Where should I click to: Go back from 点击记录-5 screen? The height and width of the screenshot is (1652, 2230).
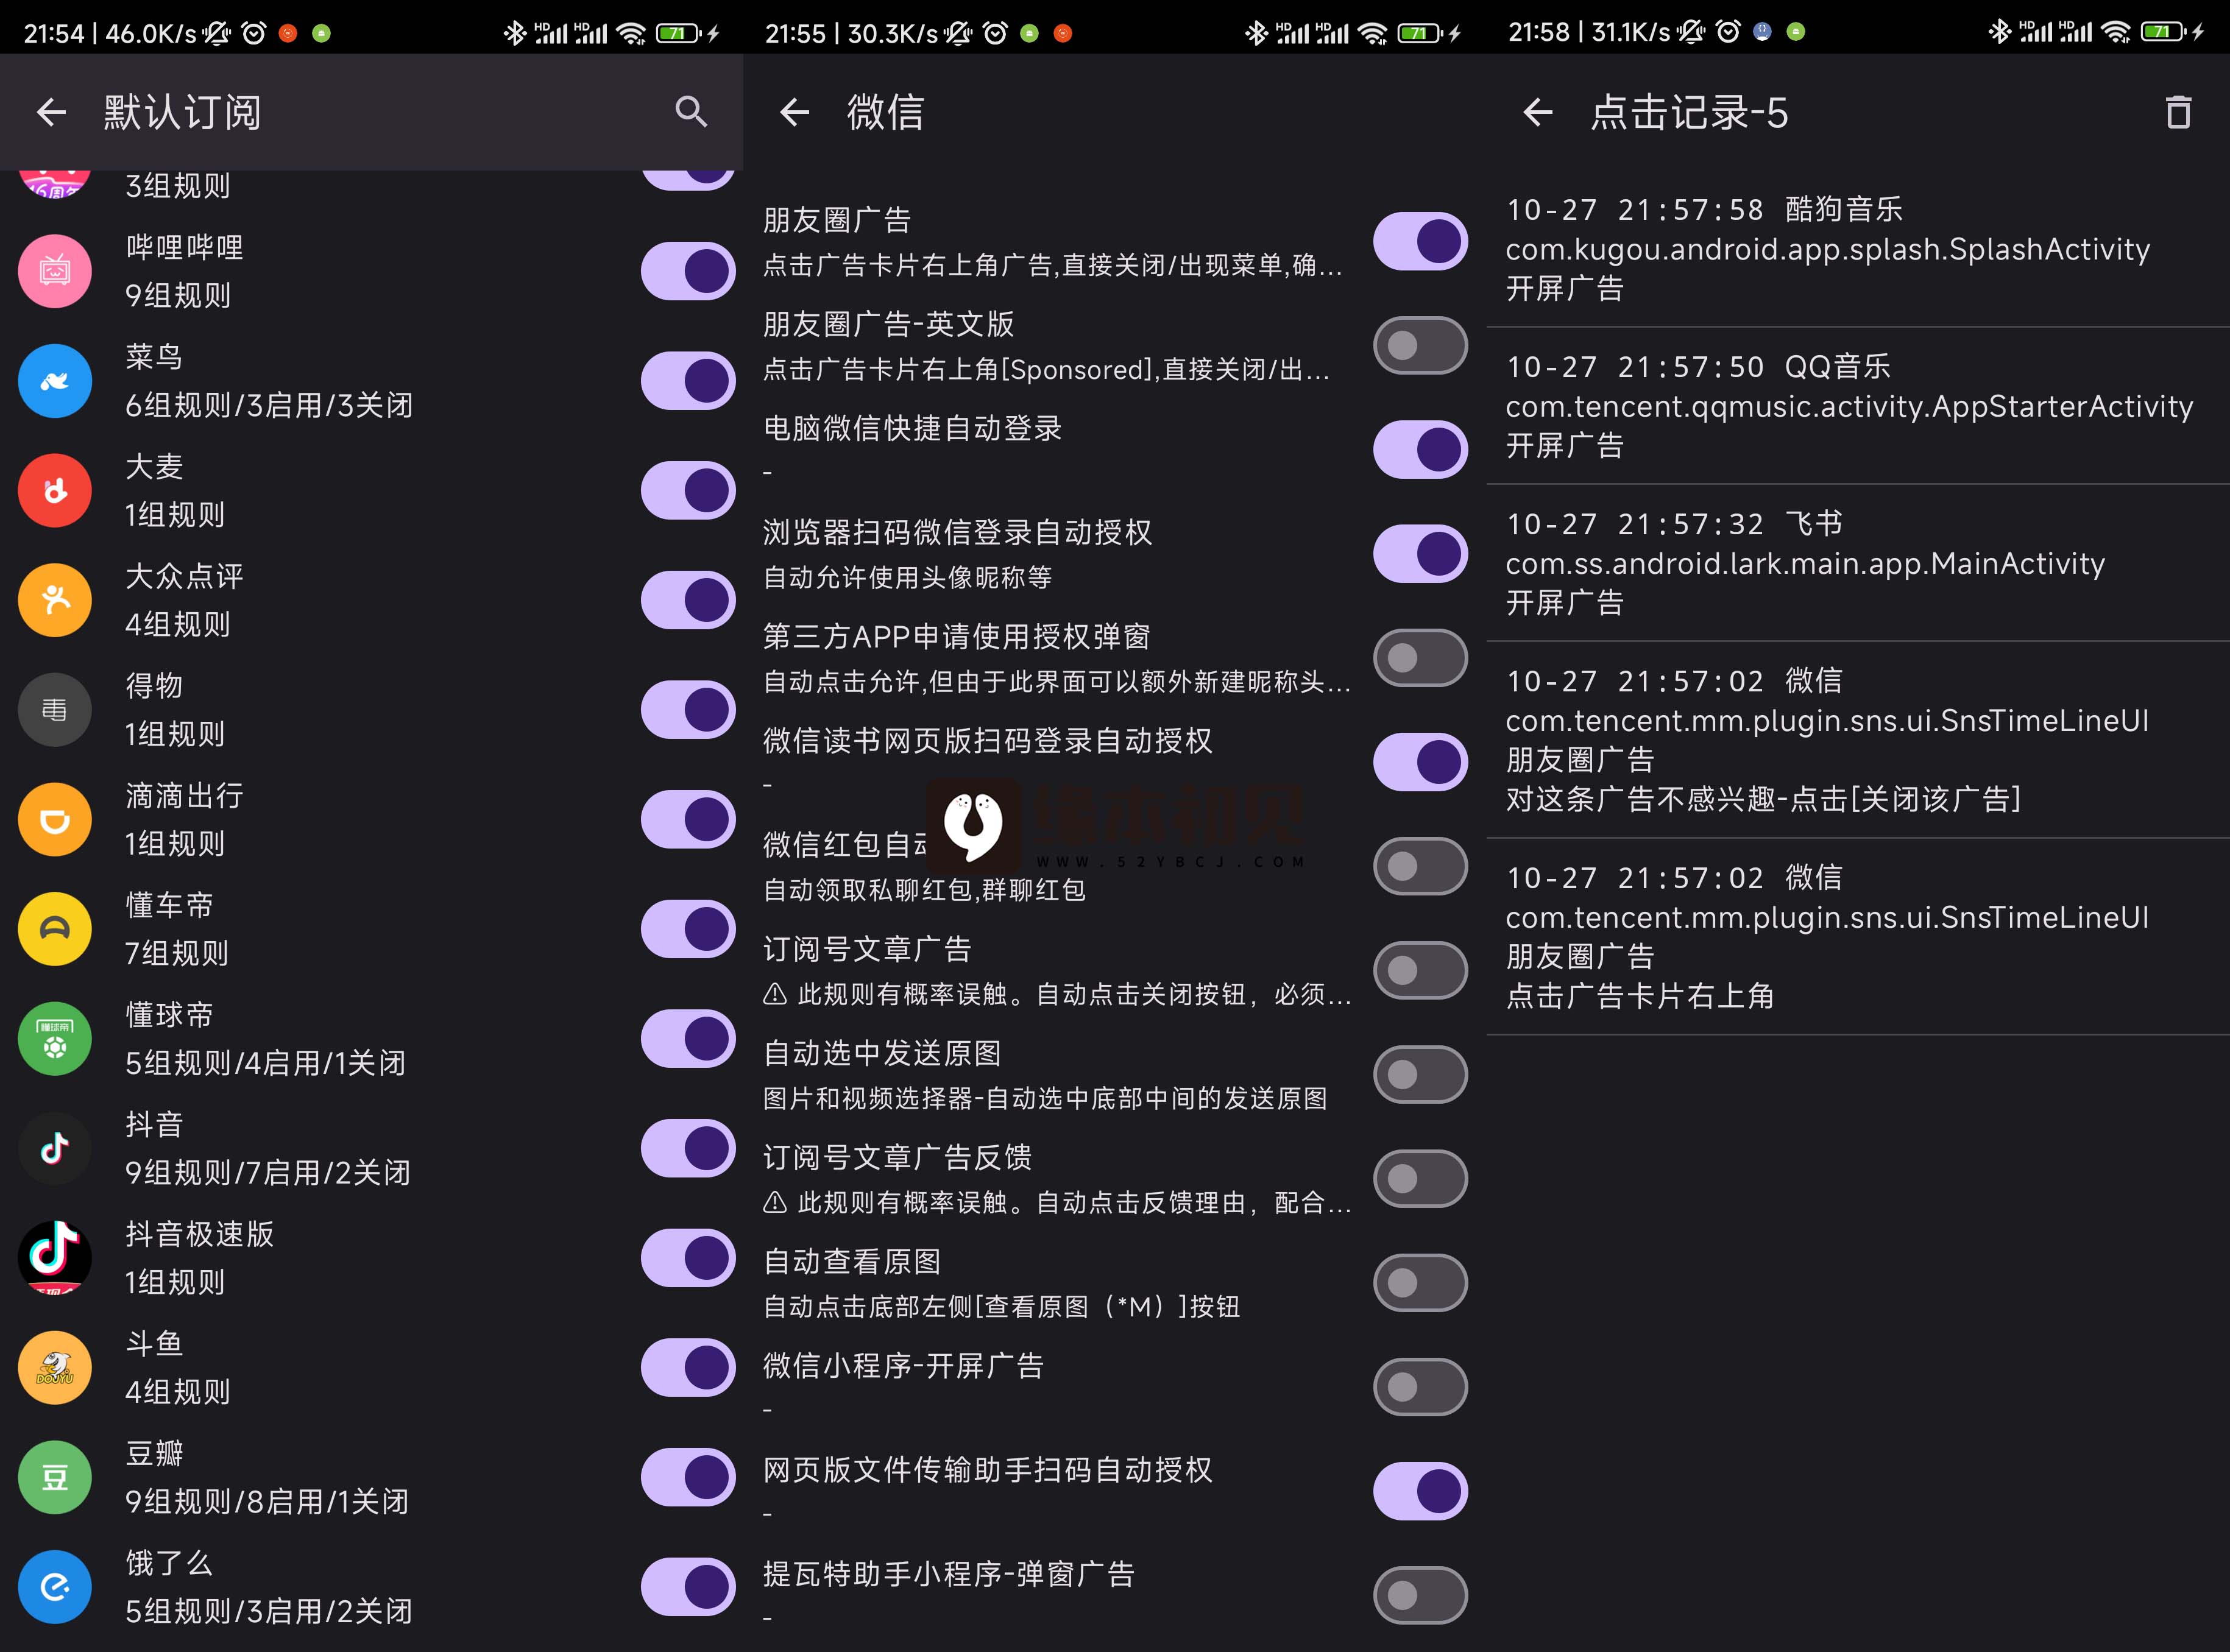(x=1537, y=112)
